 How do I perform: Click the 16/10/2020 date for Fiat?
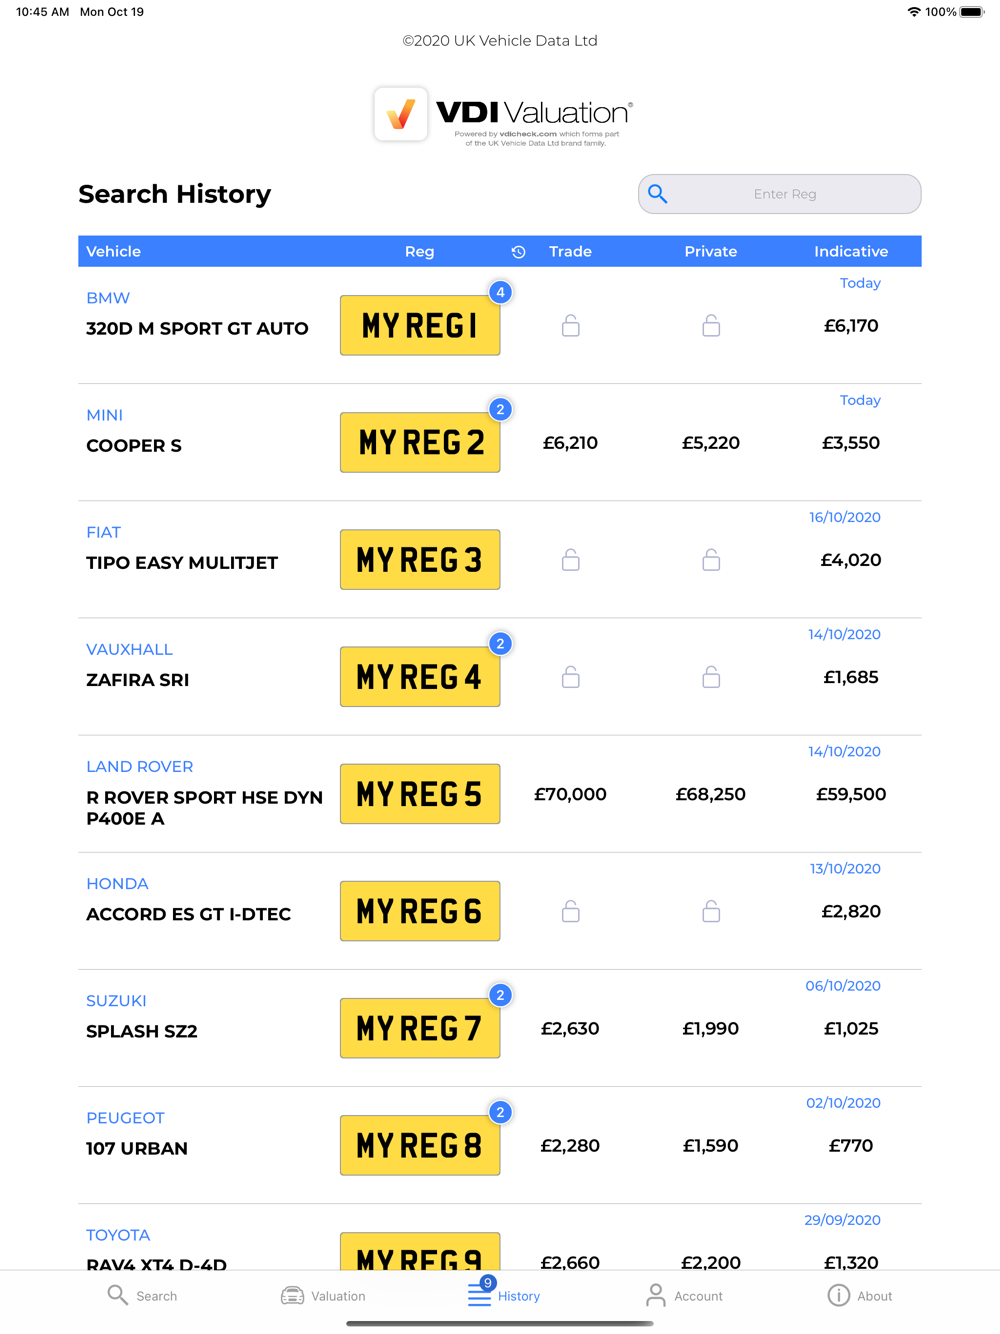[x=845, y=517]
